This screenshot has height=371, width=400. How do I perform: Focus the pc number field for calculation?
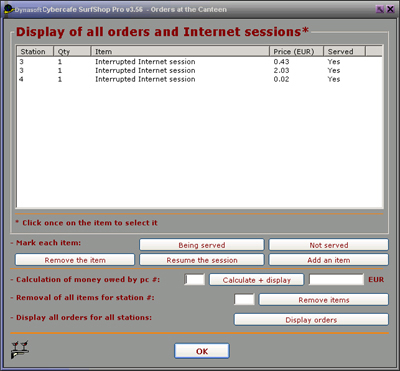(195, 280)
